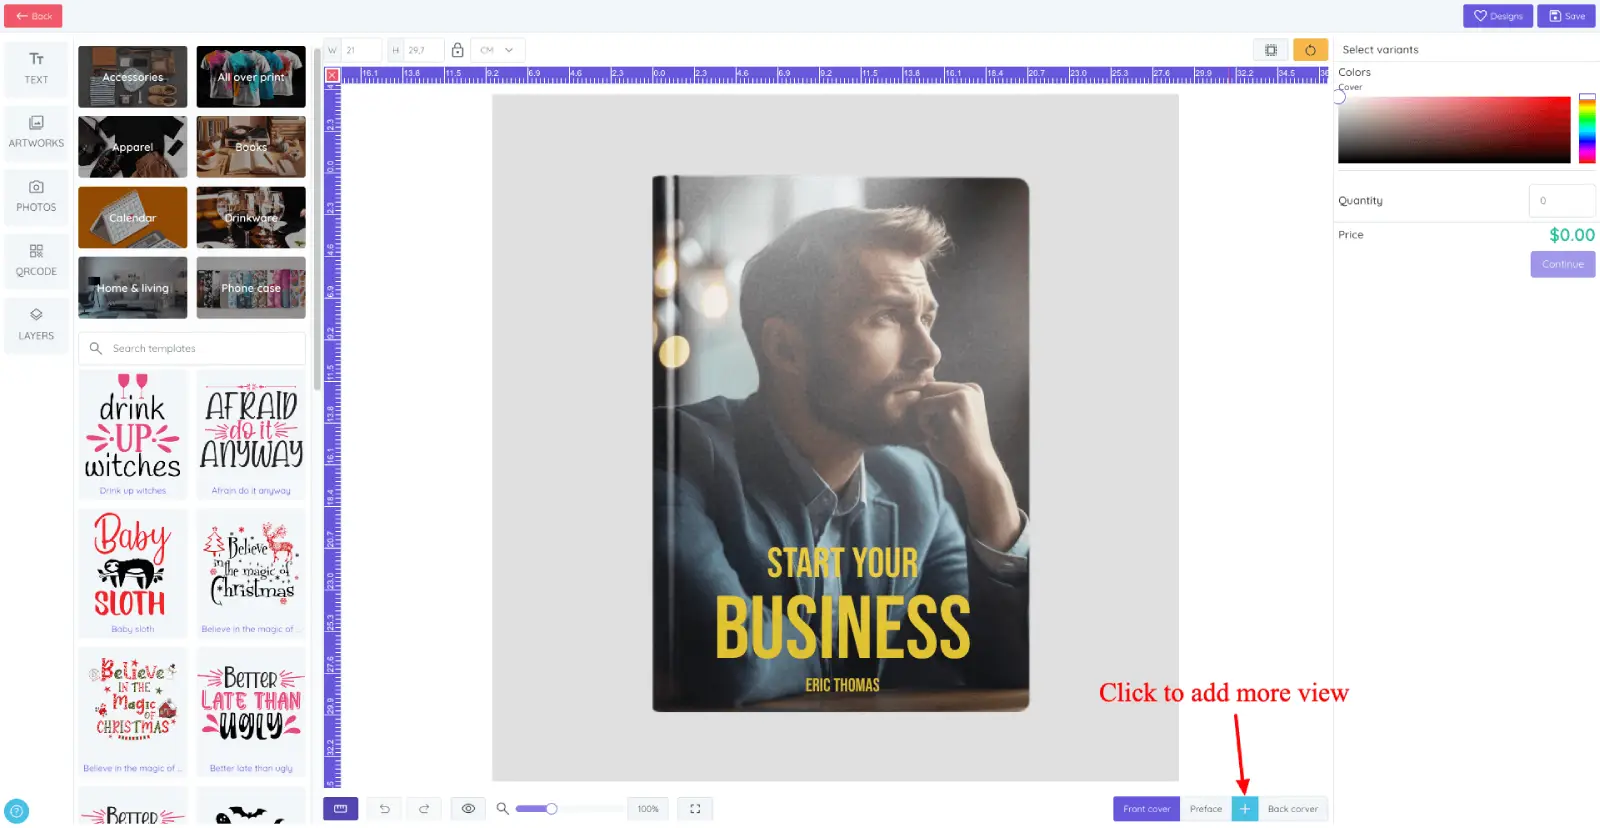Select the Baby sloth template
Image resolution: width=1600 pixels, height=828 pixels.
133,573
